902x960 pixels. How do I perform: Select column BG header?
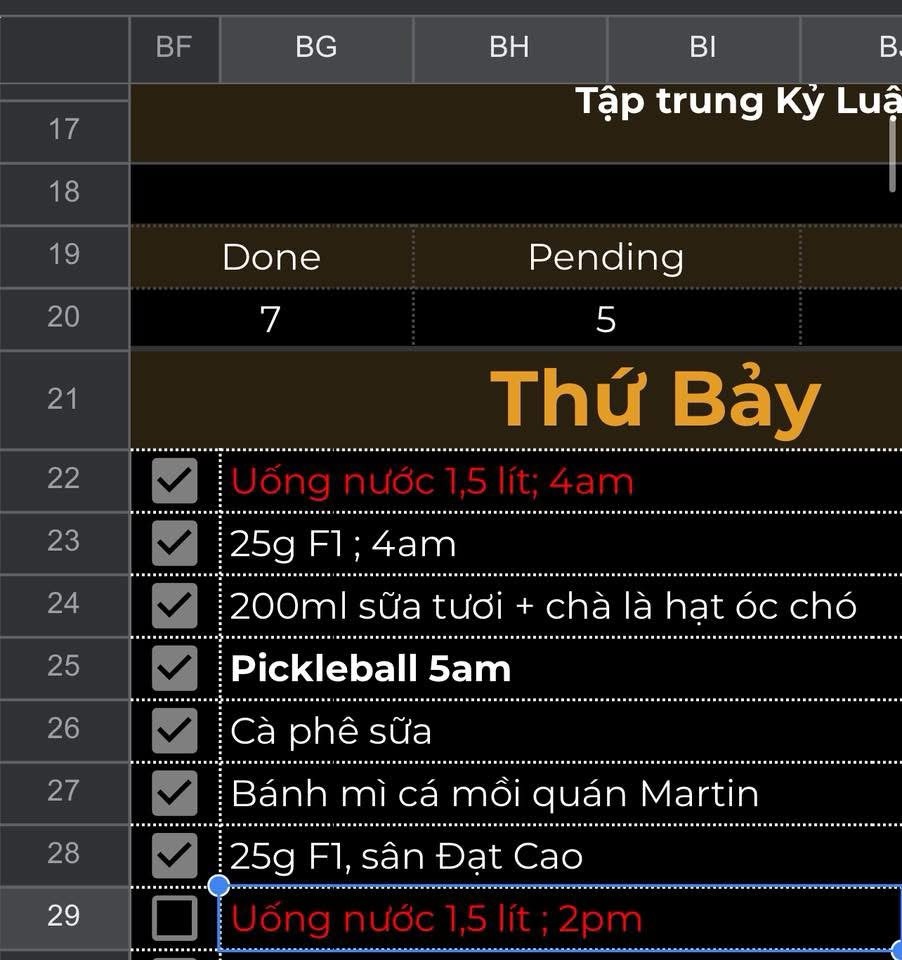point(316,47)
